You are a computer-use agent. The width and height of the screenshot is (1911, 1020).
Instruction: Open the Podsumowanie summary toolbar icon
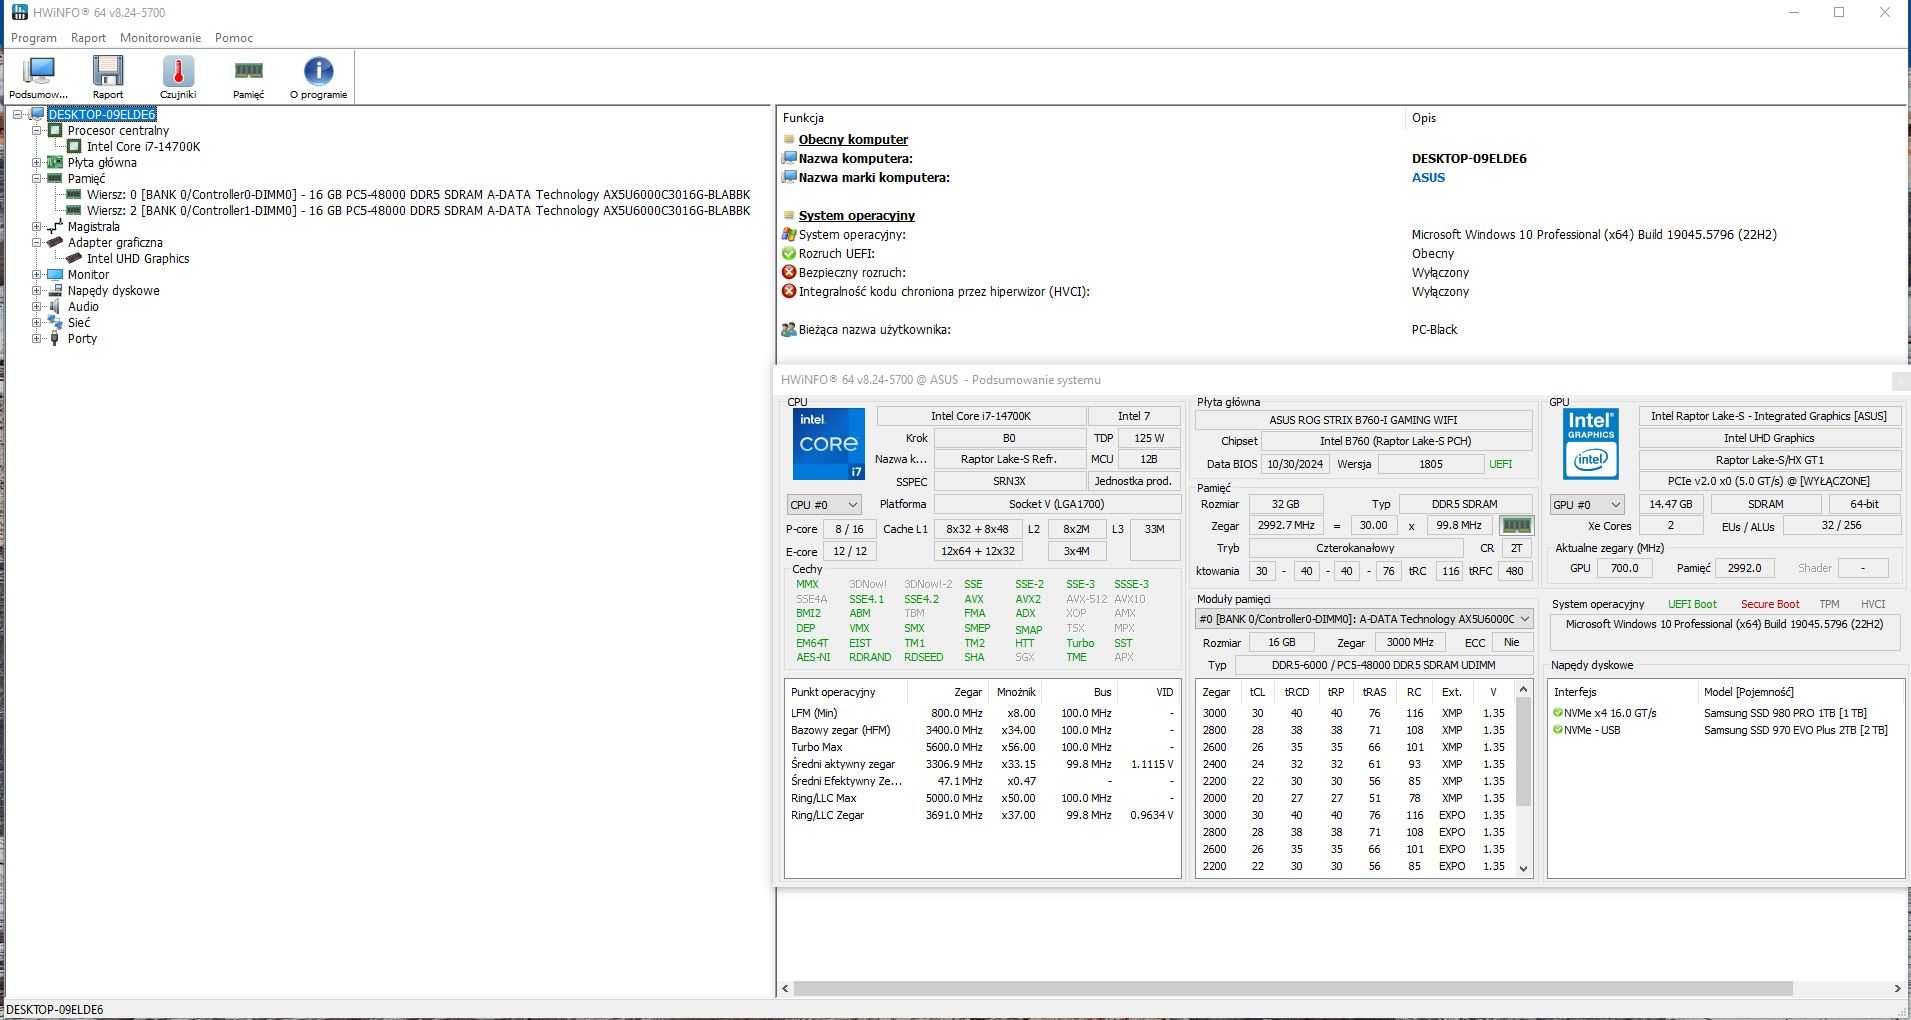point(39,77)
